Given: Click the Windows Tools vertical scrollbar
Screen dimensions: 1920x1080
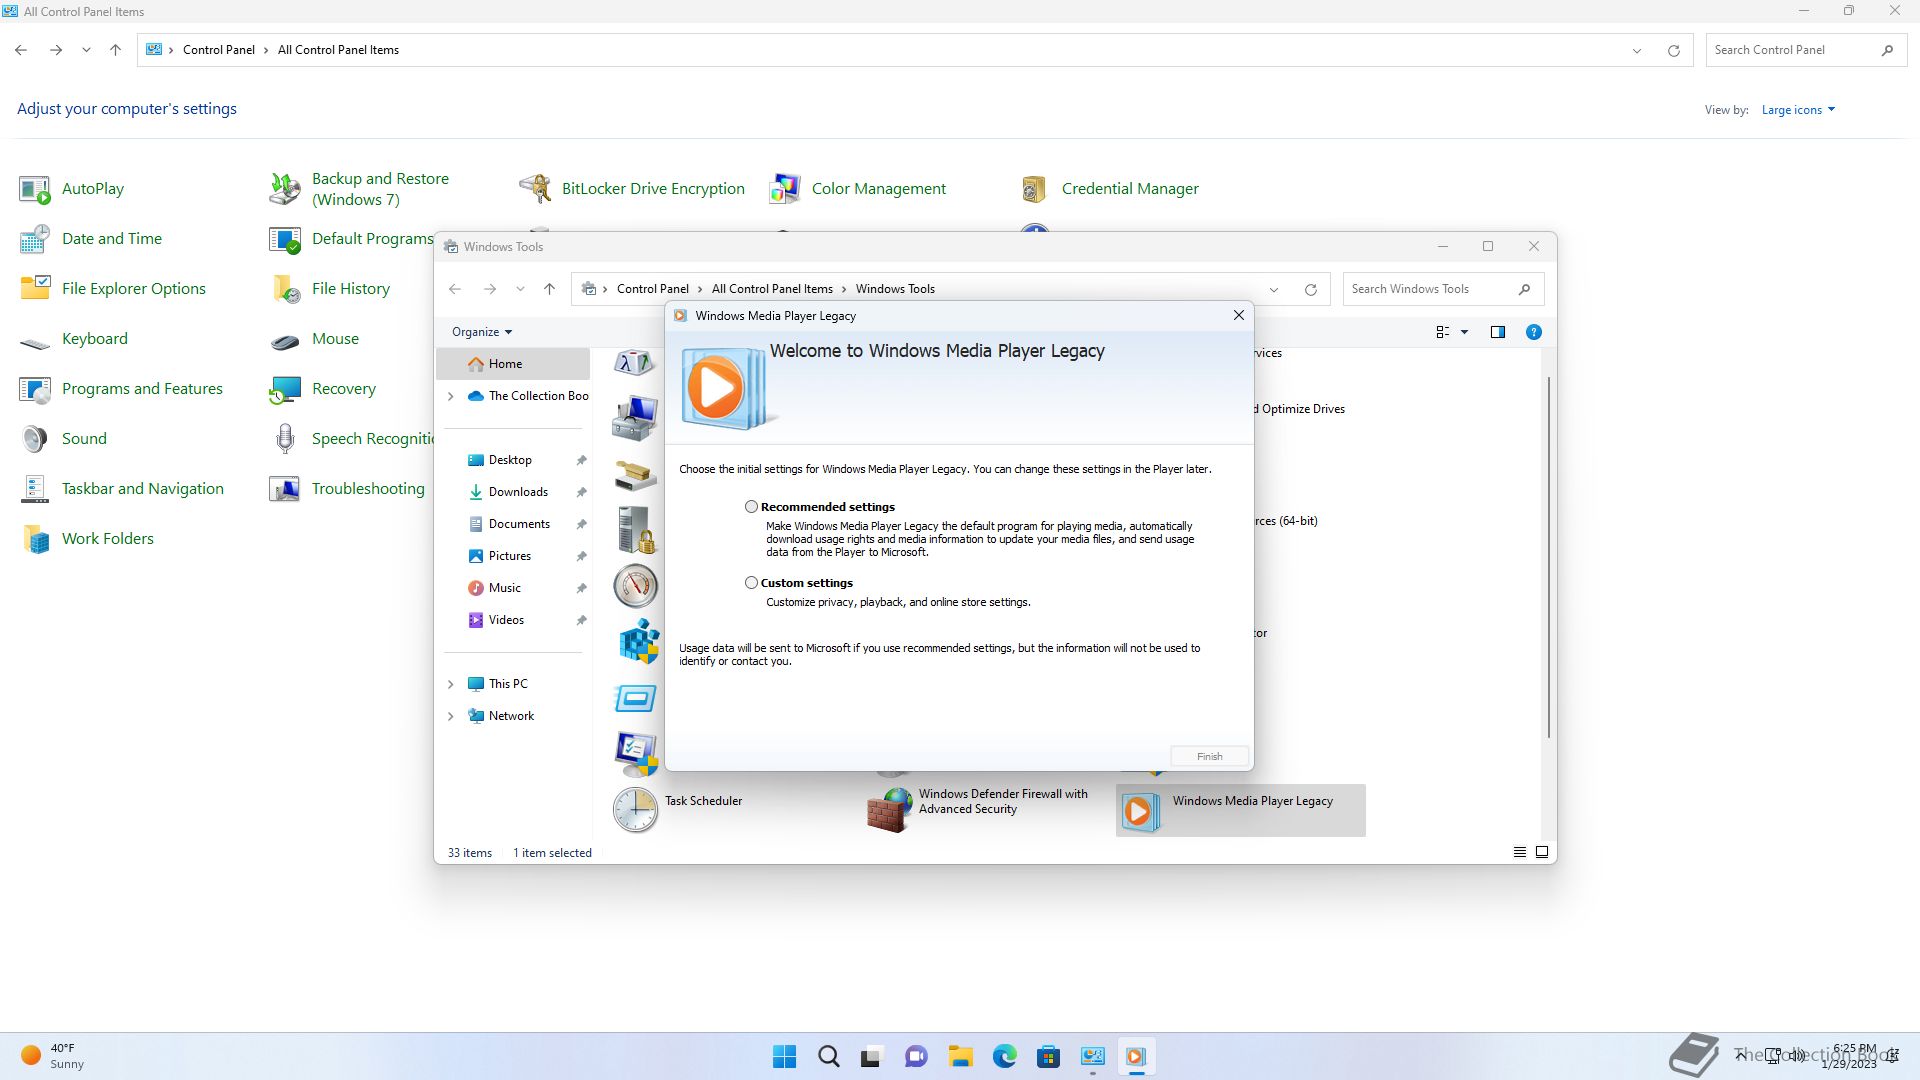Looking at the screenshot, I should (1548, 558).
